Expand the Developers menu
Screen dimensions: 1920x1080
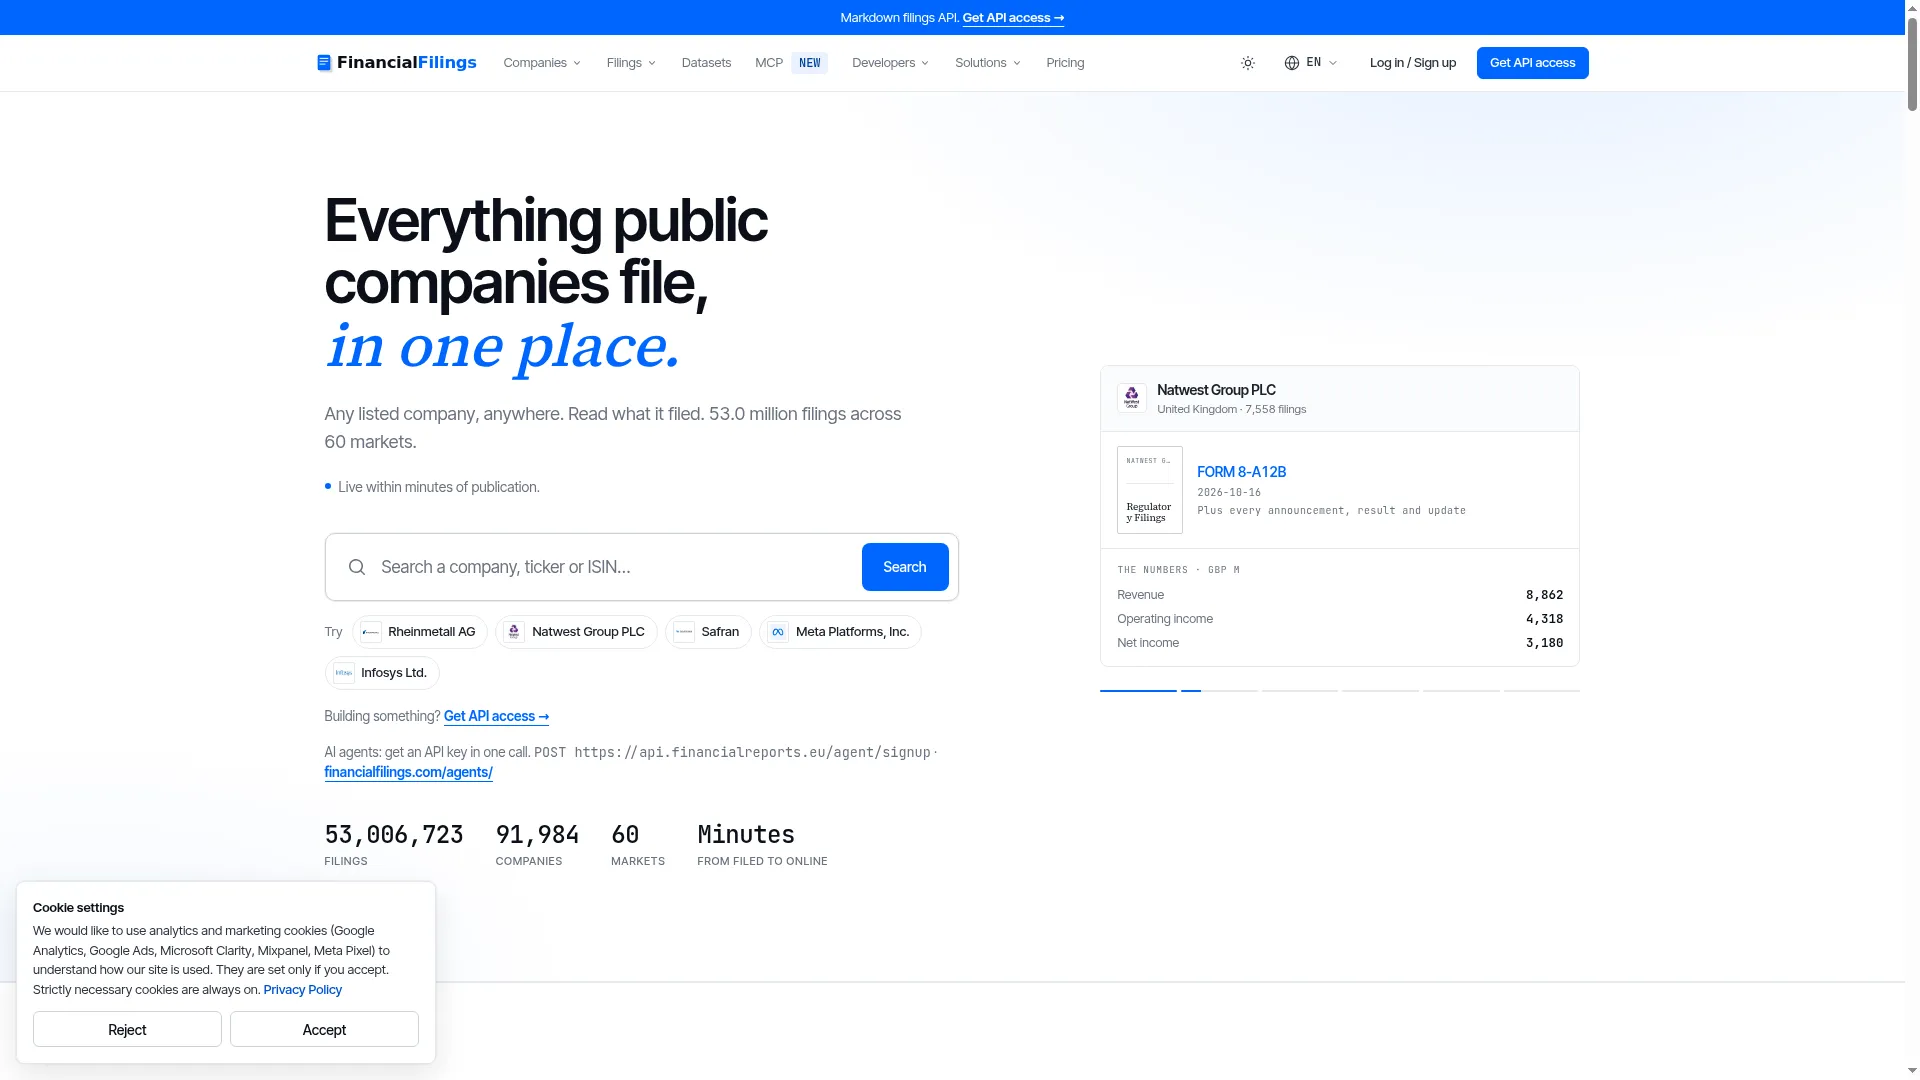coord(890,63)
